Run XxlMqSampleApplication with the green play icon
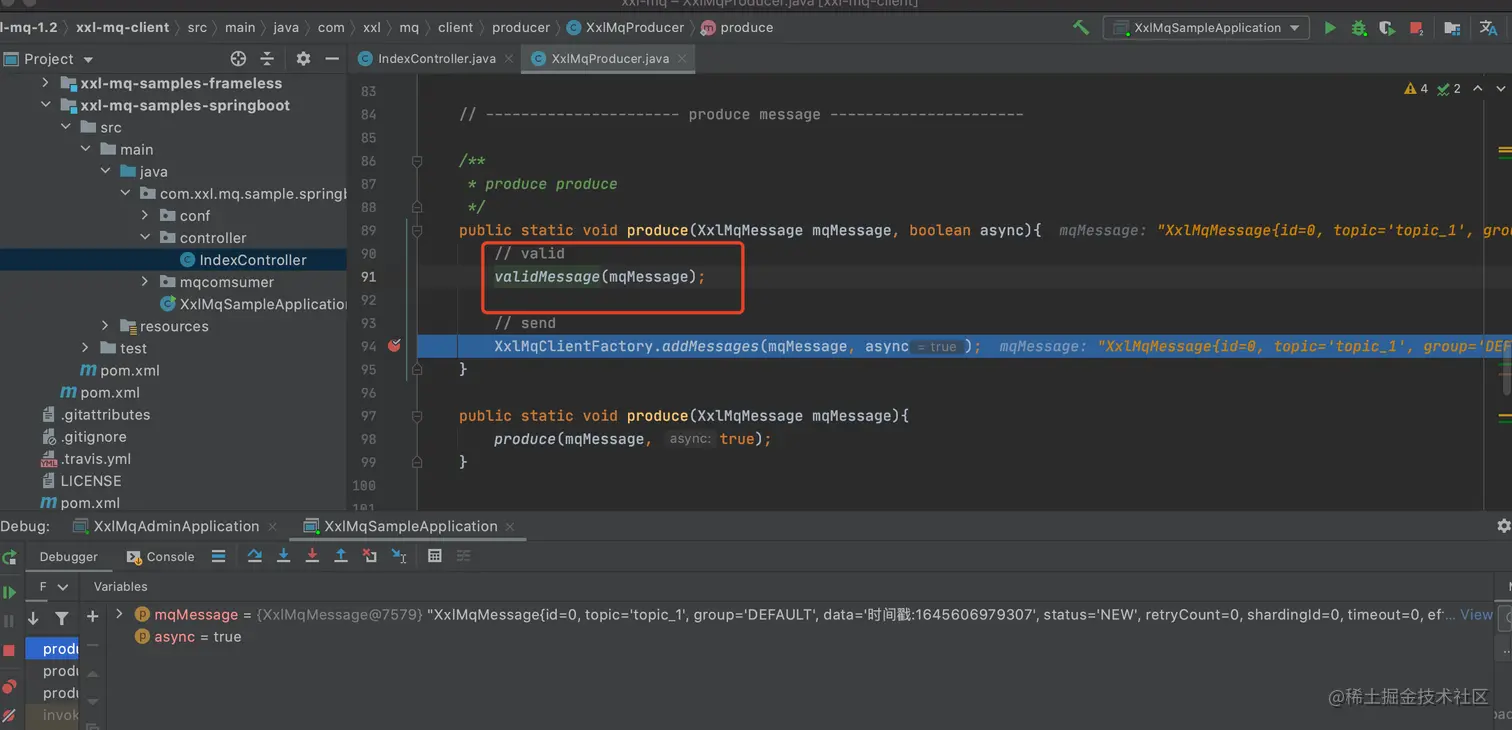 pos(1330,28)
